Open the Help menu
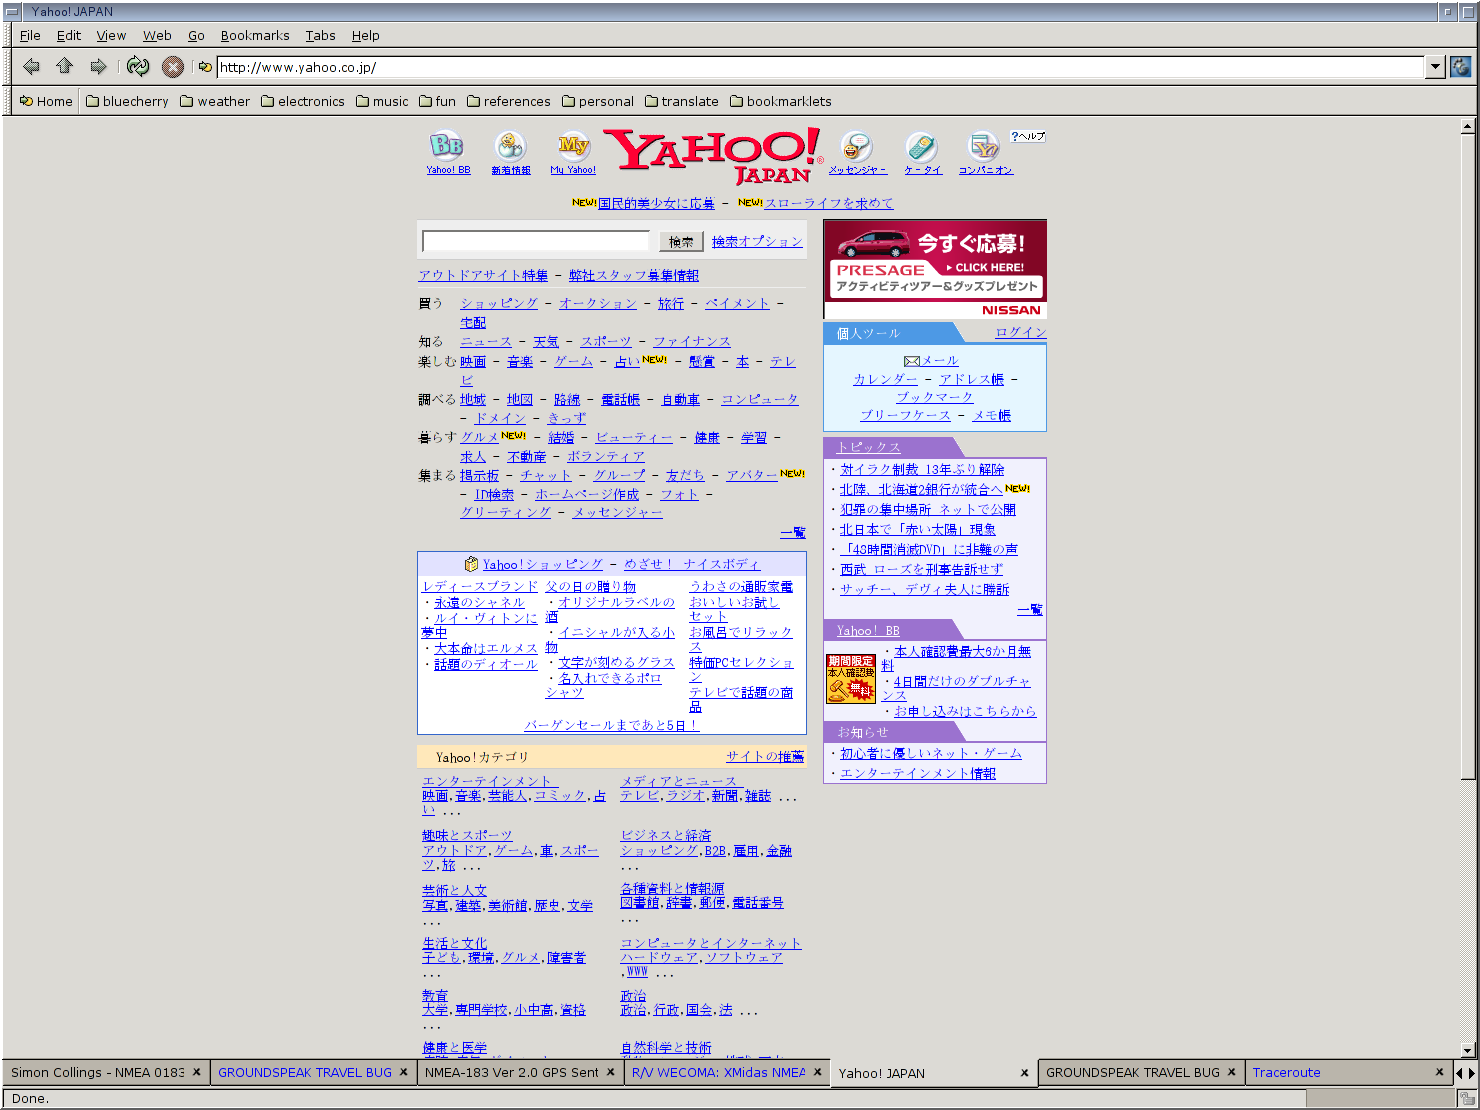The height and width of the screenshot is (1110, 1480). (366, 35)
